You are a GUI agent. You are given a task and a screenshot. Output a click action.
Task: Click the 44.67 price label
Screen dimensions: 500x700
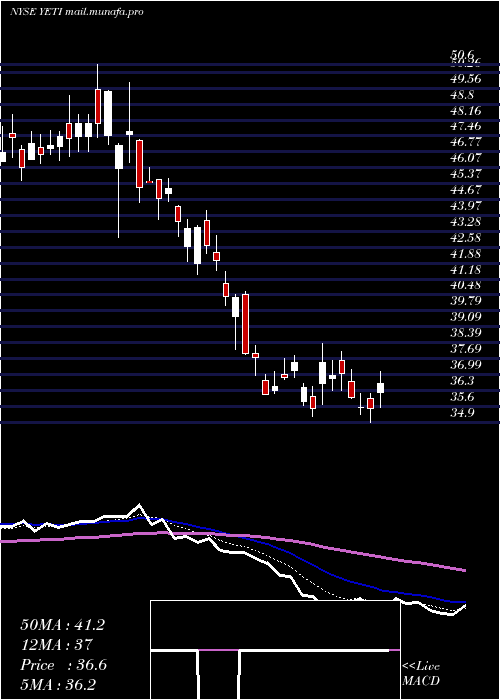(466, 190)
